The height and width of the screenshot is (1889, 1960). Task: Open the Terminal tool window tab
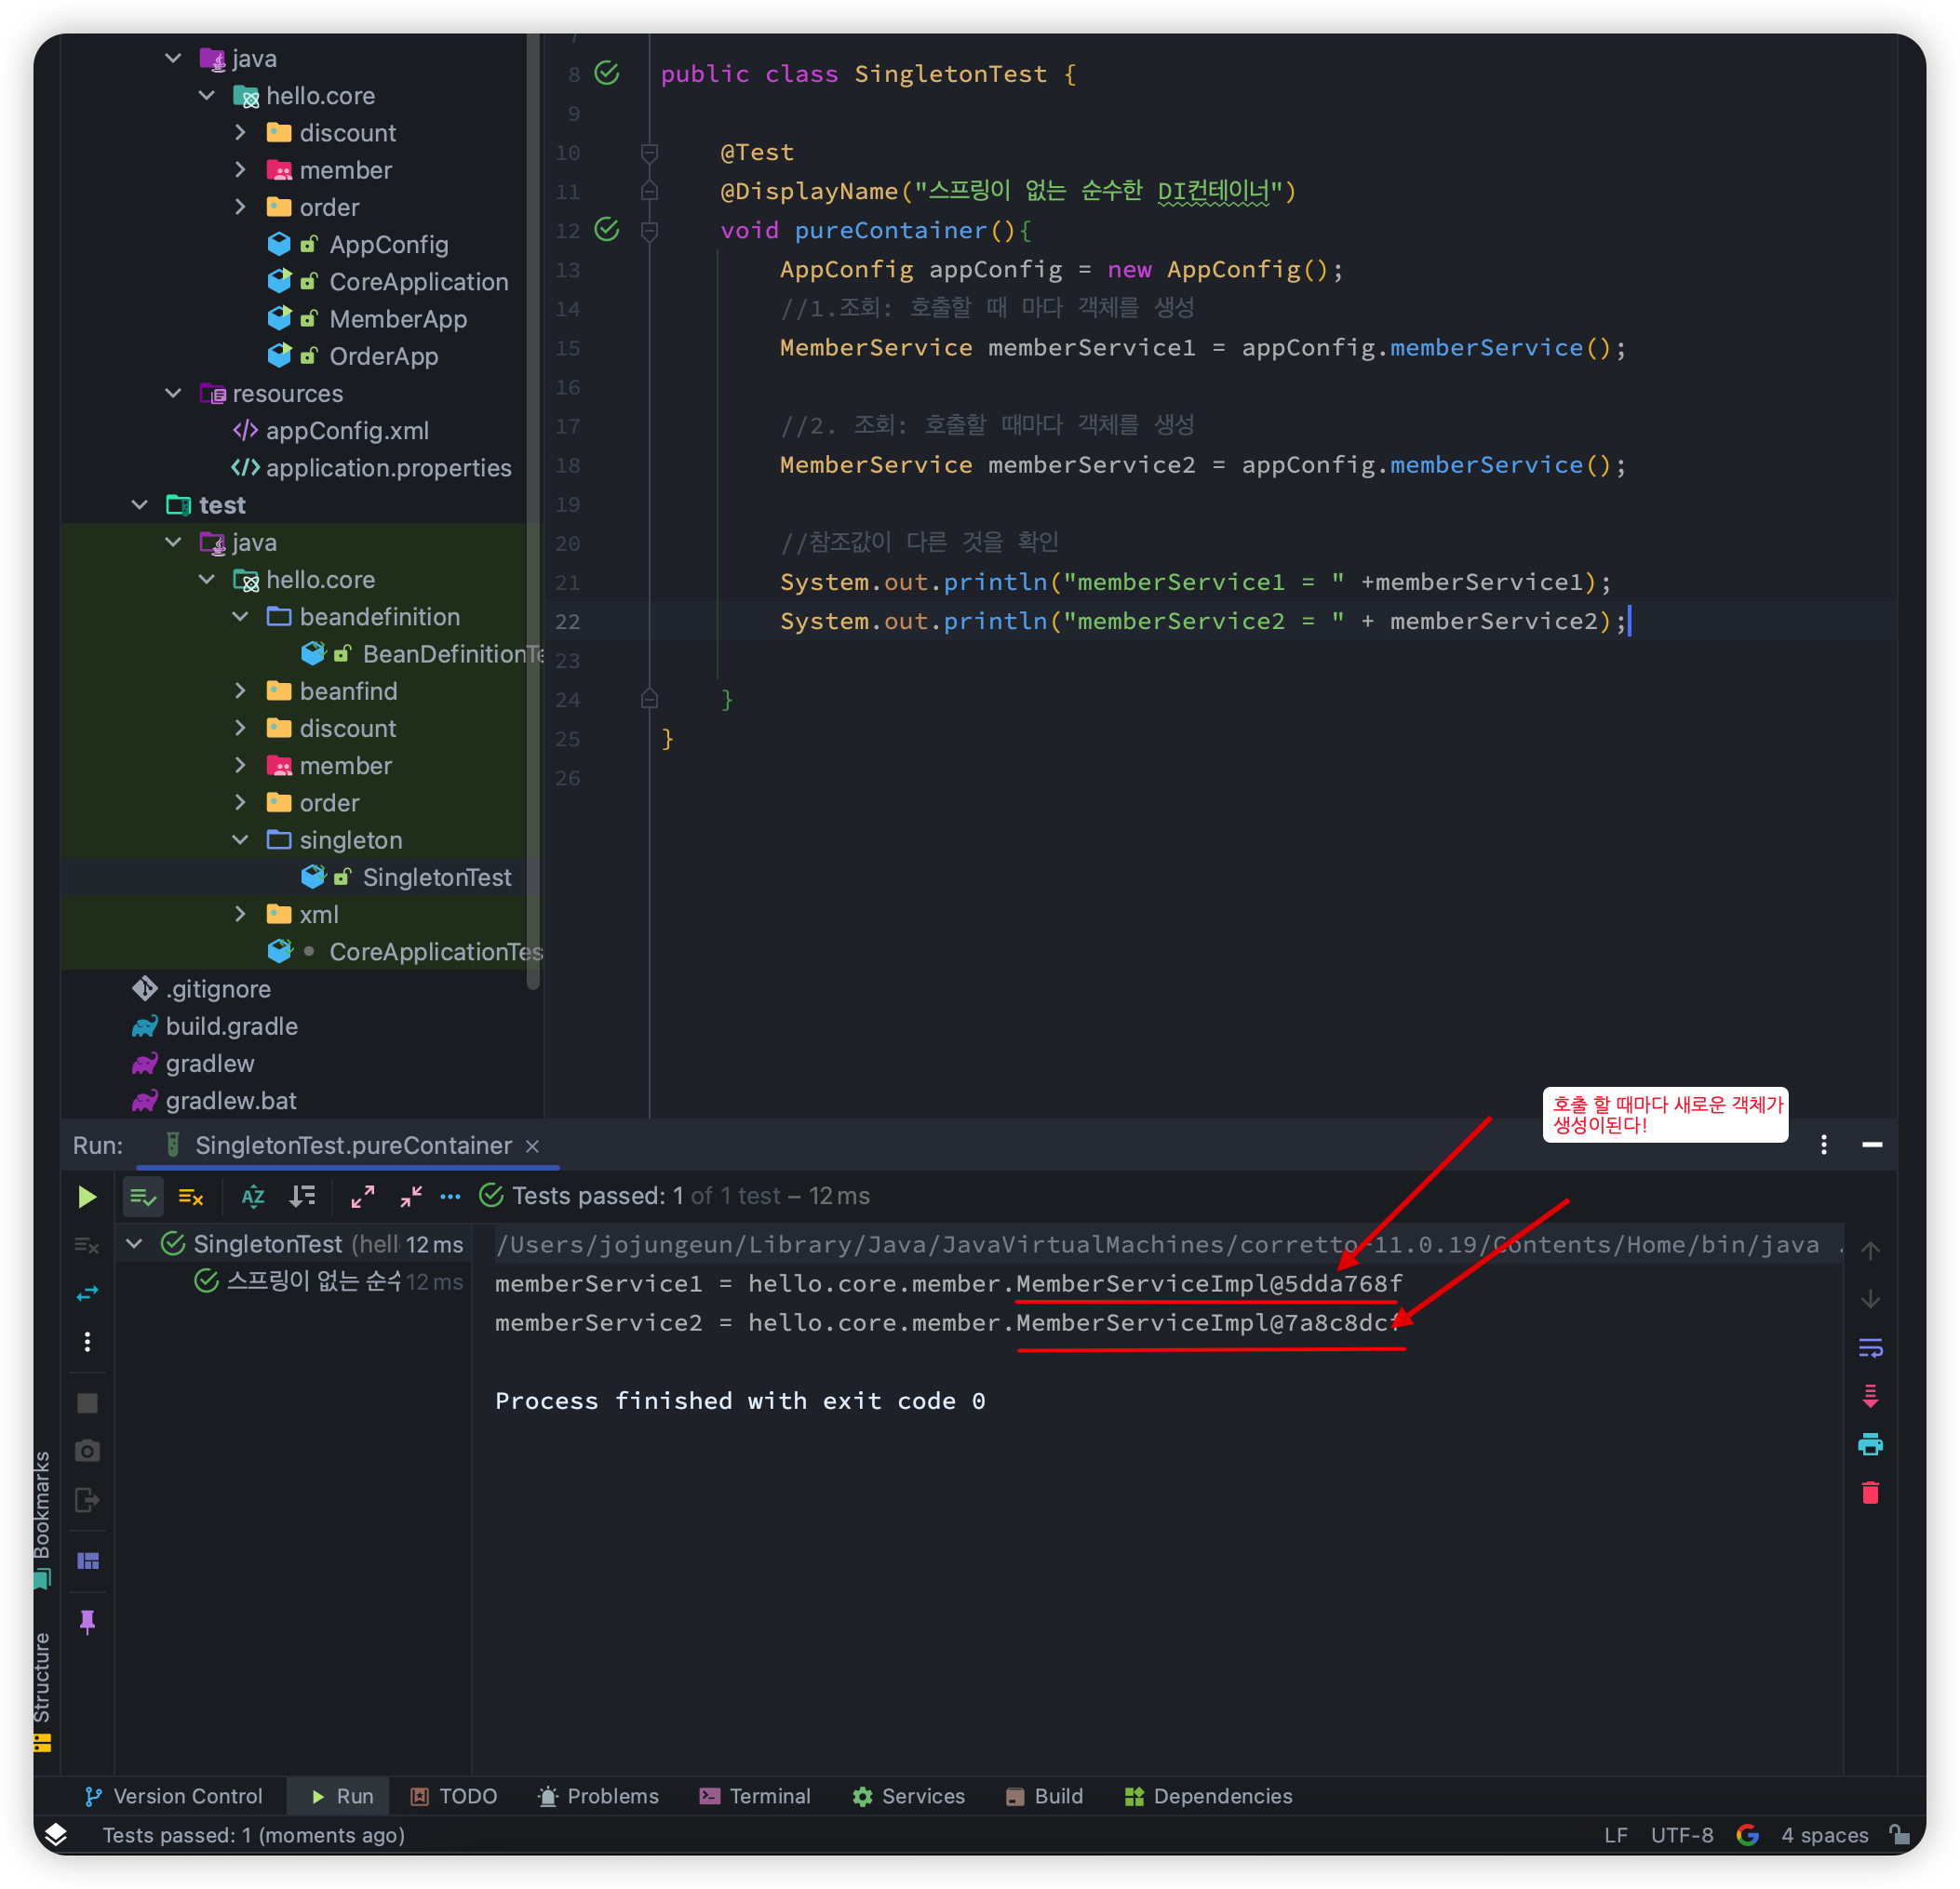click(755, 1796)
